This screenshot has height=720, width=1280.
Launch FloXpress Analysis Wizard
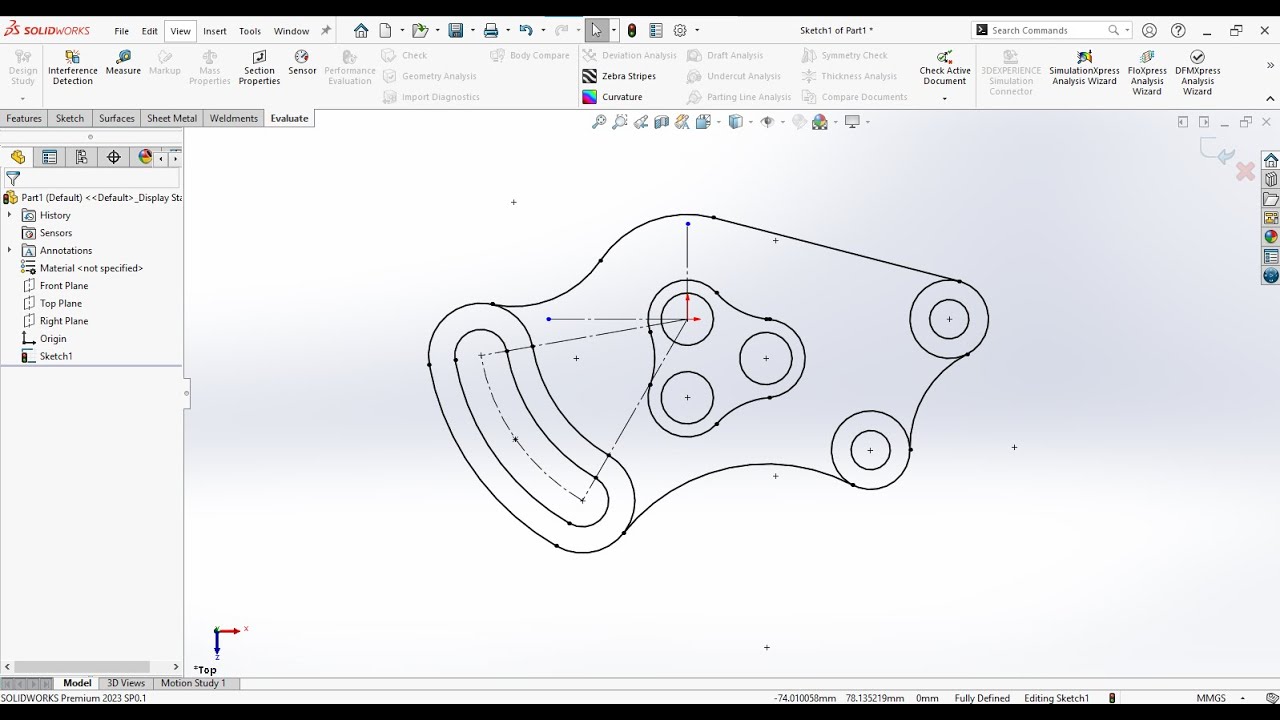click(x=1147, y=72)
